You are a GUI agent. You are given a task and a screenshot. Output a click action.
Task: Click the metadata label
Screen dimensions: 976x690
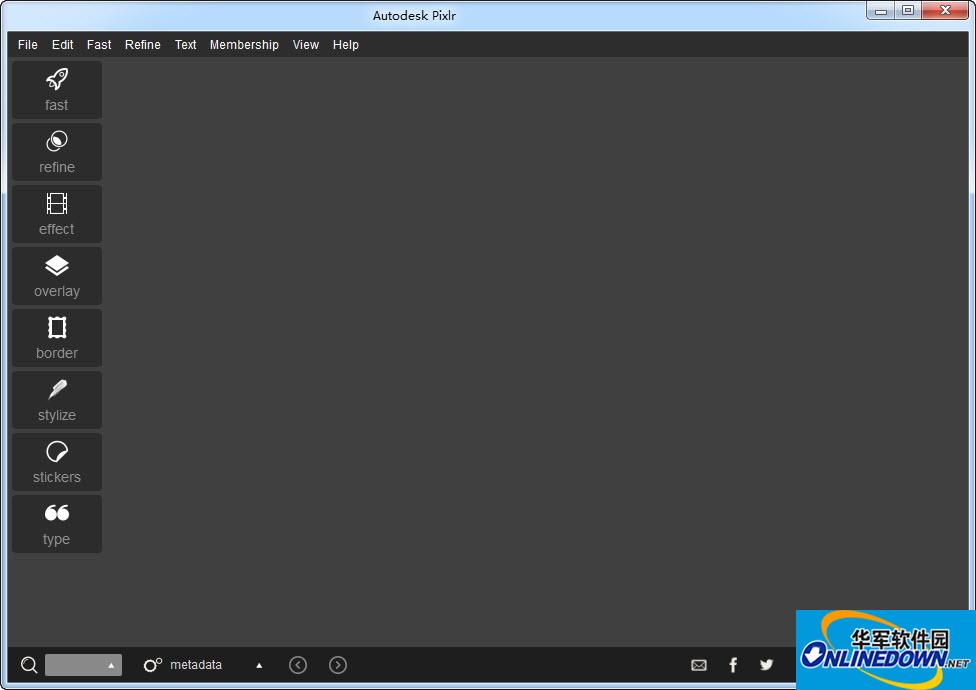pyautogui.click(x=195, y=664)
